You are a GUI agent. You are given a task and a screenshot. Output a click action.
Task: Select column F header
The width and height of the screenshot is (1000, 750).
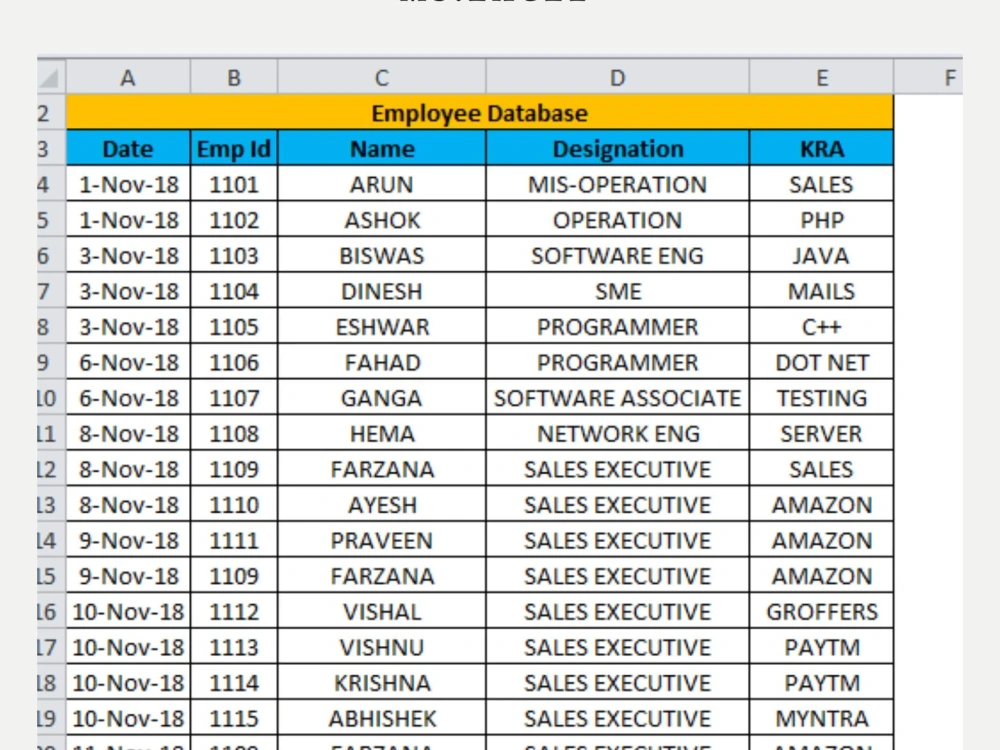point(929,77)
